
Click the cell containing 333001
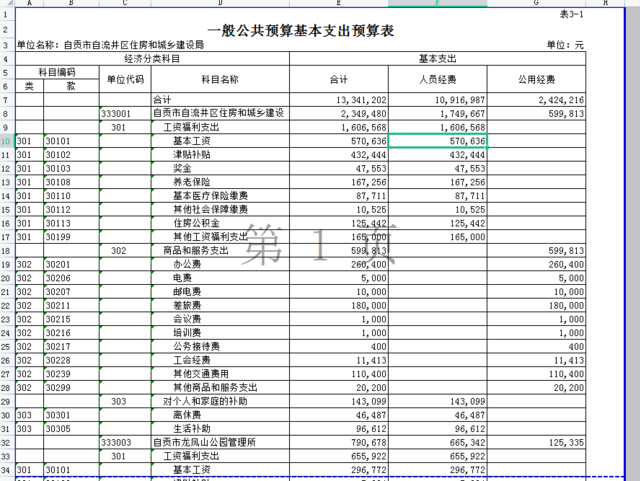124,114
